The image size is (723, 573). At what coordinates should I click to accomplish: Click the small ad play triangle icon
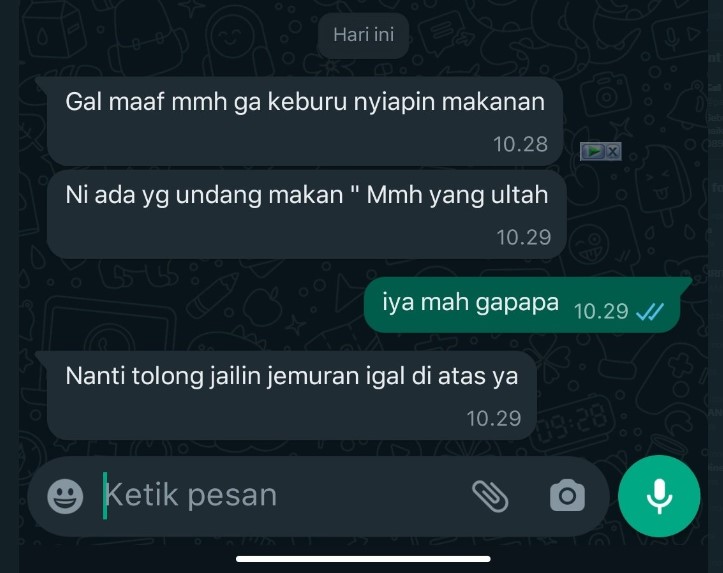tap(593, 151)
